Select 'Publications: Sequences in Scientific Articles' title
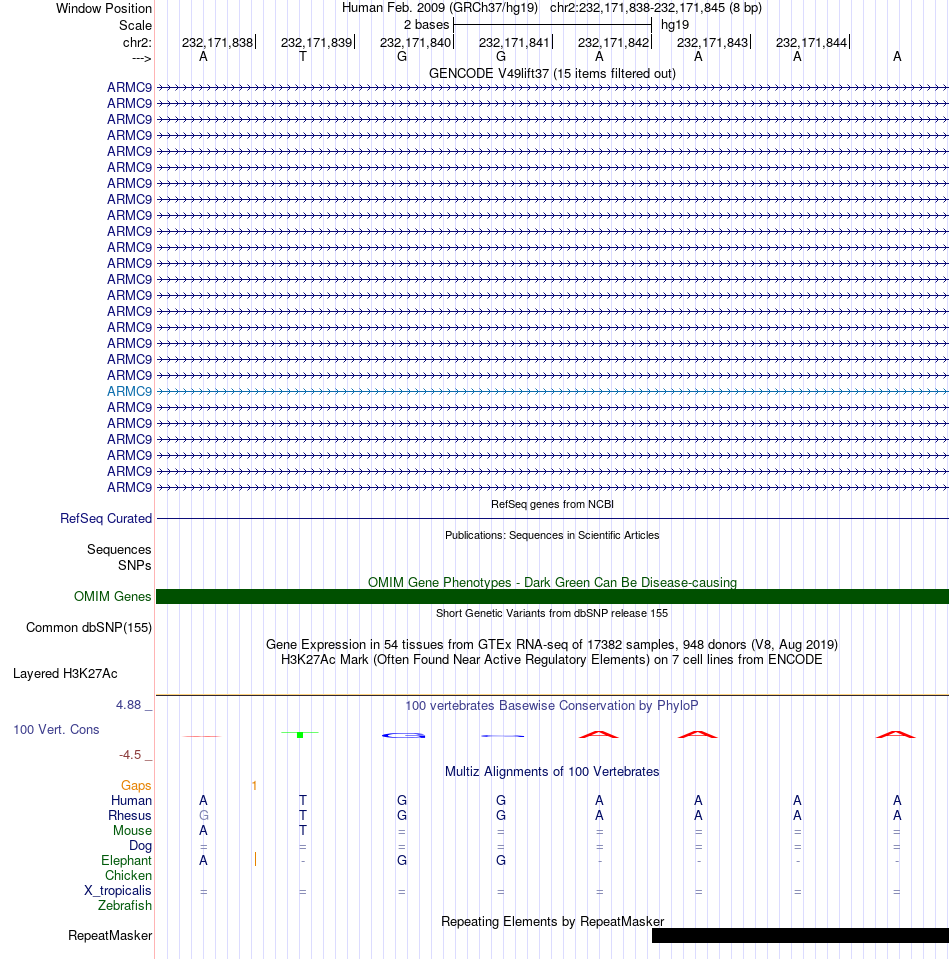Image resolution: width=950 pixels, height=959 pixels. tap(552, 535)
